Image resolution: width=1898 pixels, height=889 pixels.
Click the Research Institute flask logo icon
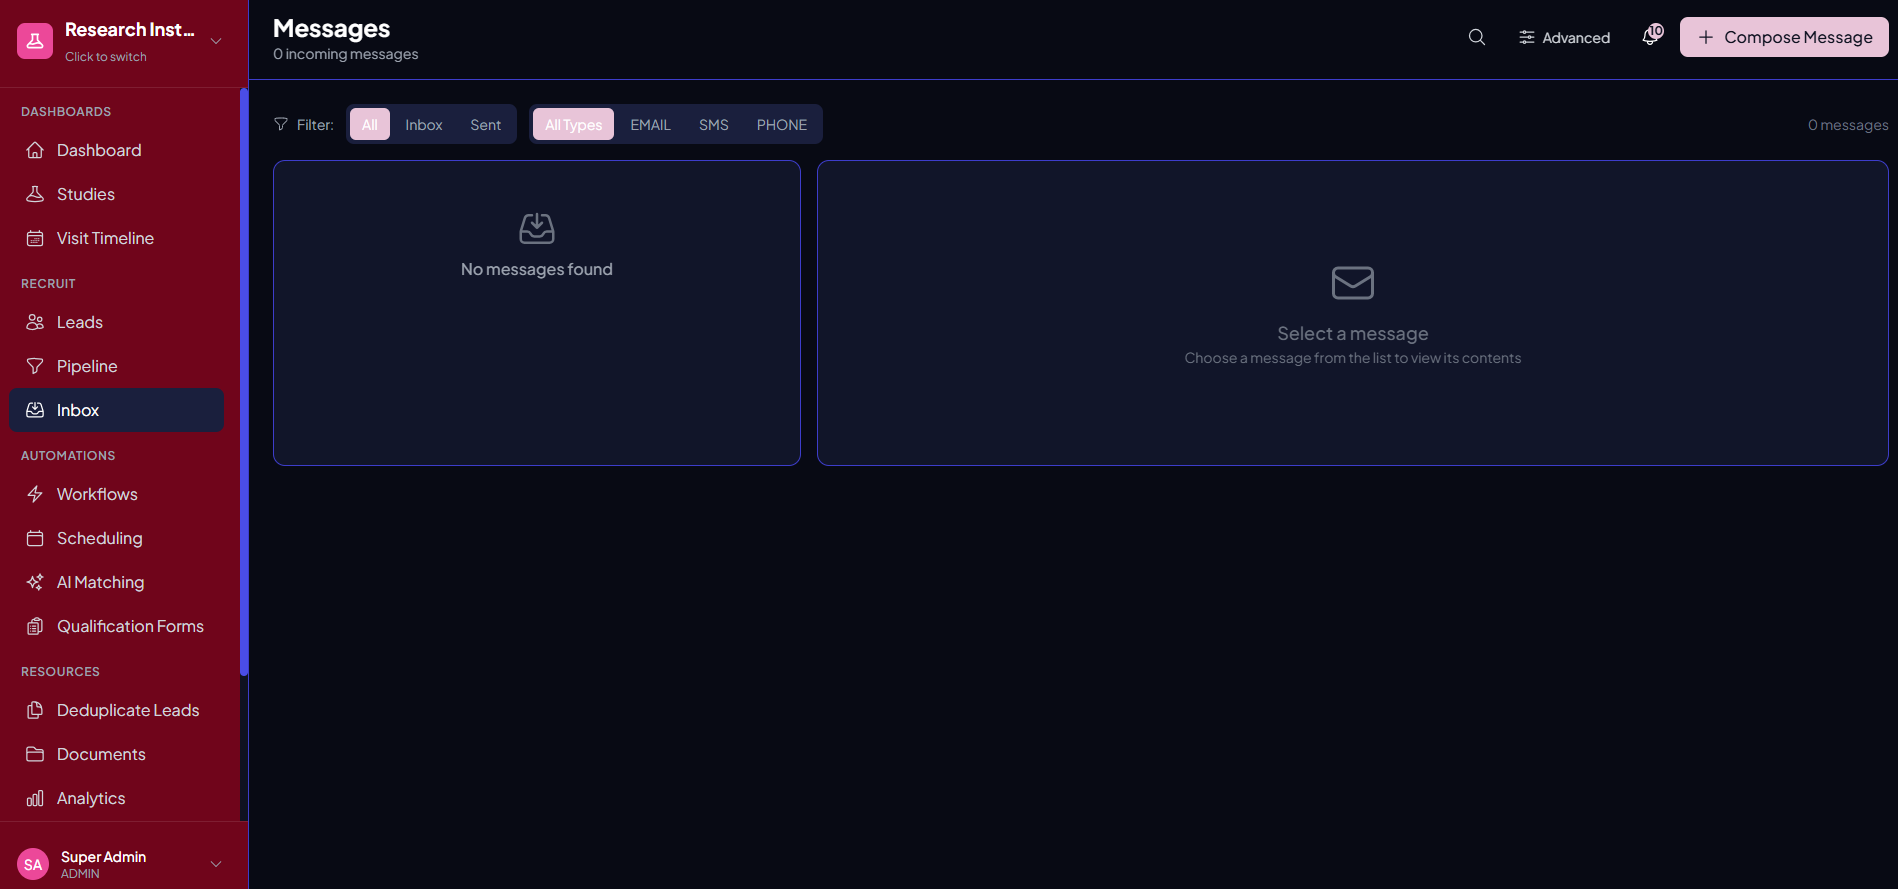(x=35, y=41)
